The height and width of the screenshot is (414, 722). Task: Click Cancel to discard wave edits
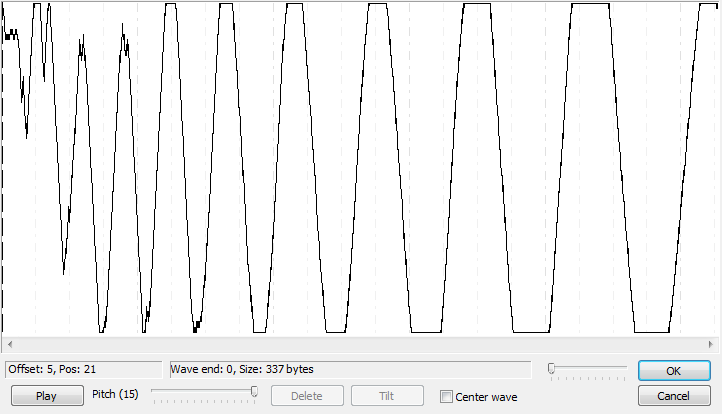(x=673, y=396)
